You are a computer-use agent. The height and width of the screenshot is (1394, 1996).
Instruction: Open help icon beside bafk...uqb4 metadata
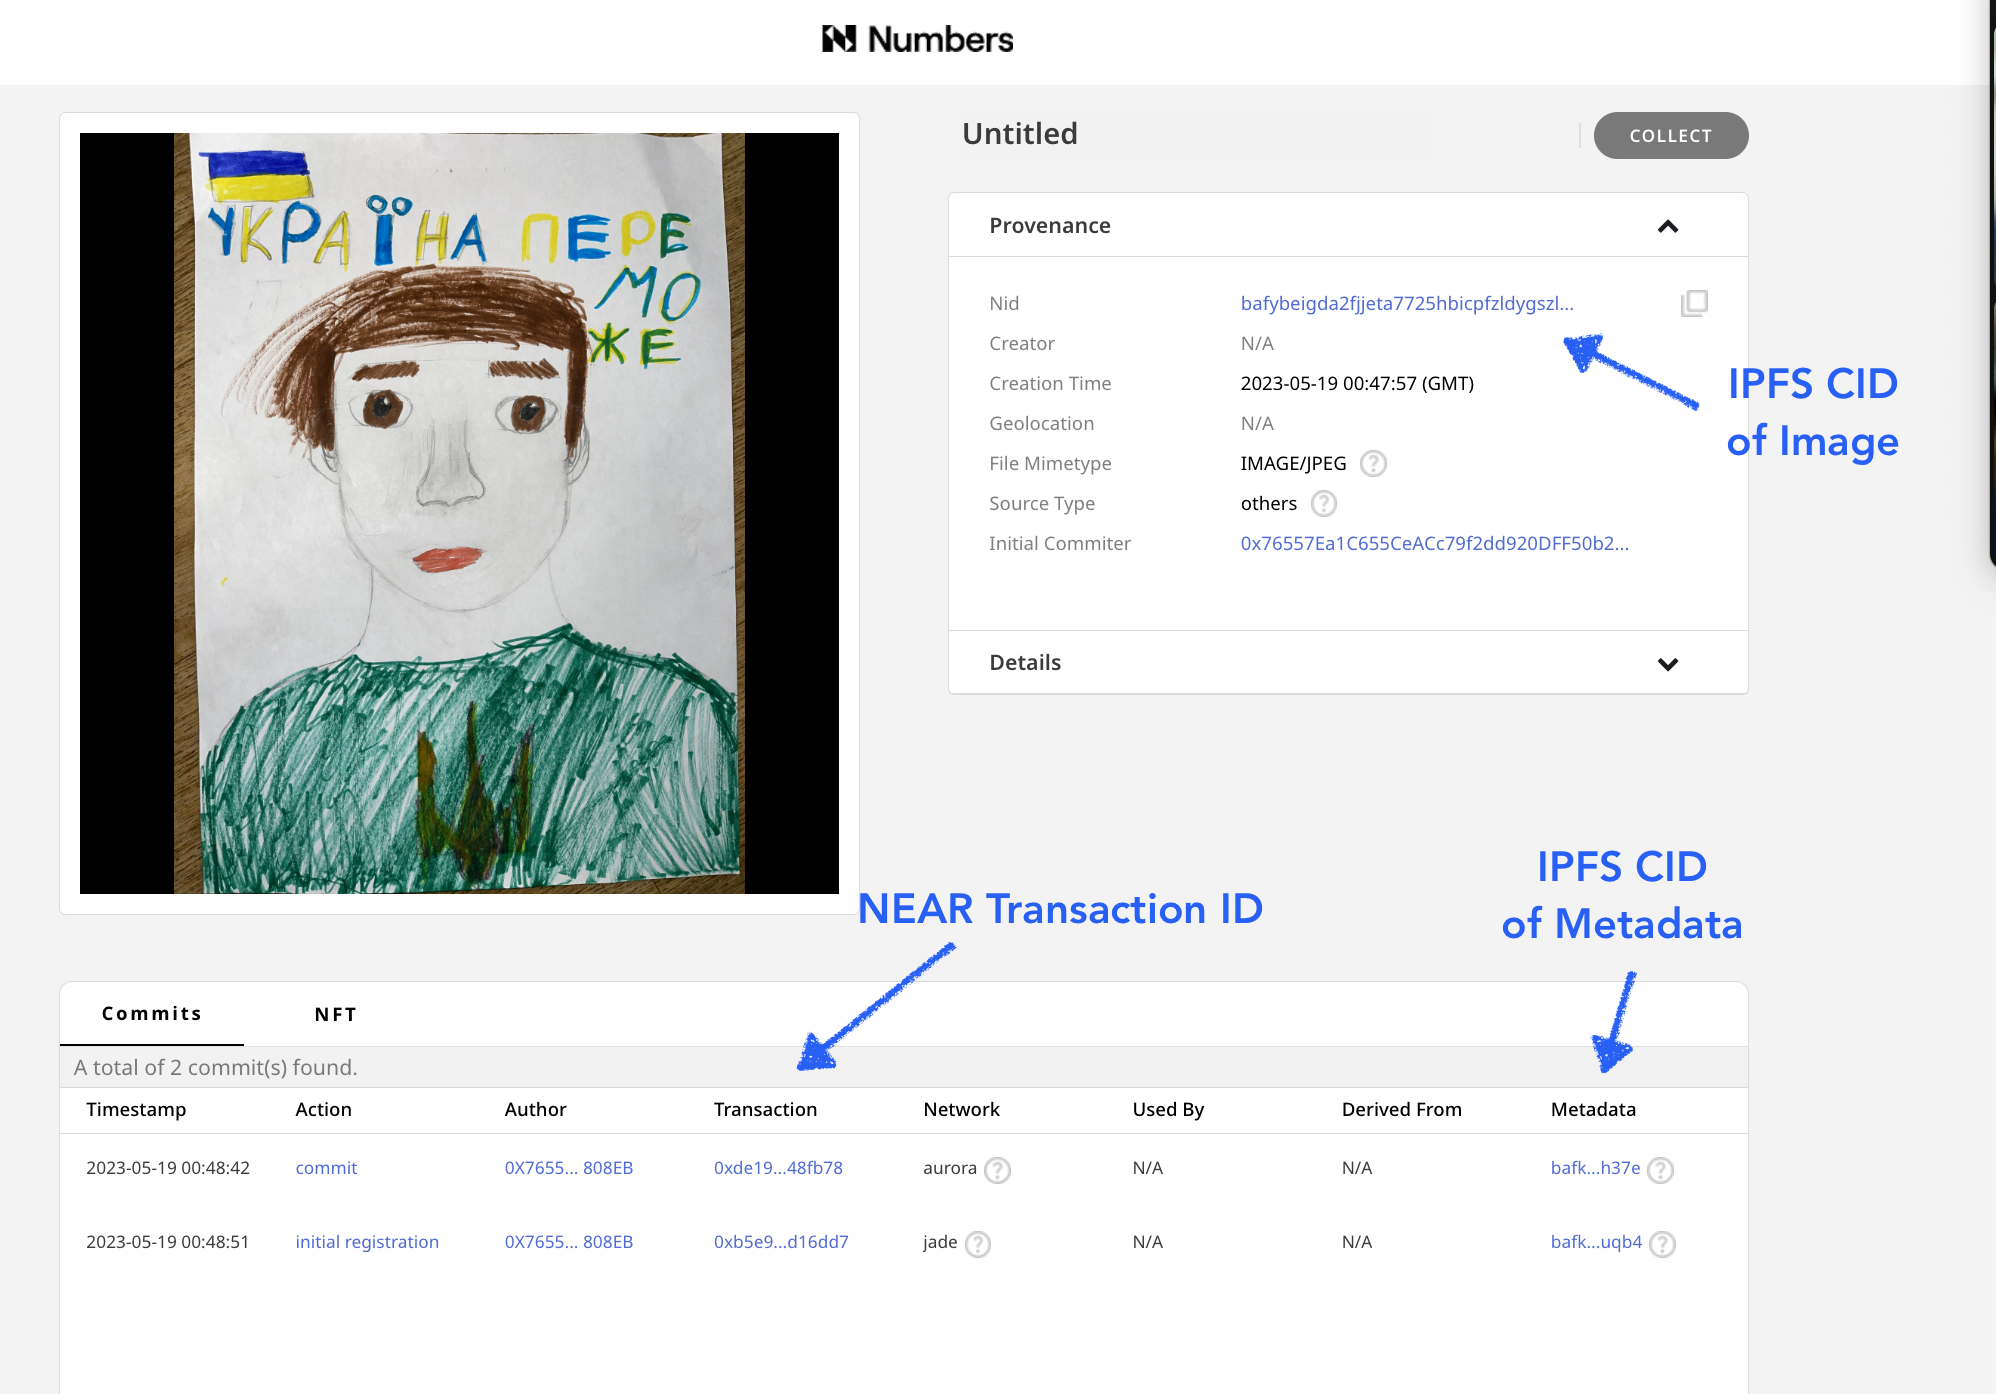(x=1662, y=1244)
